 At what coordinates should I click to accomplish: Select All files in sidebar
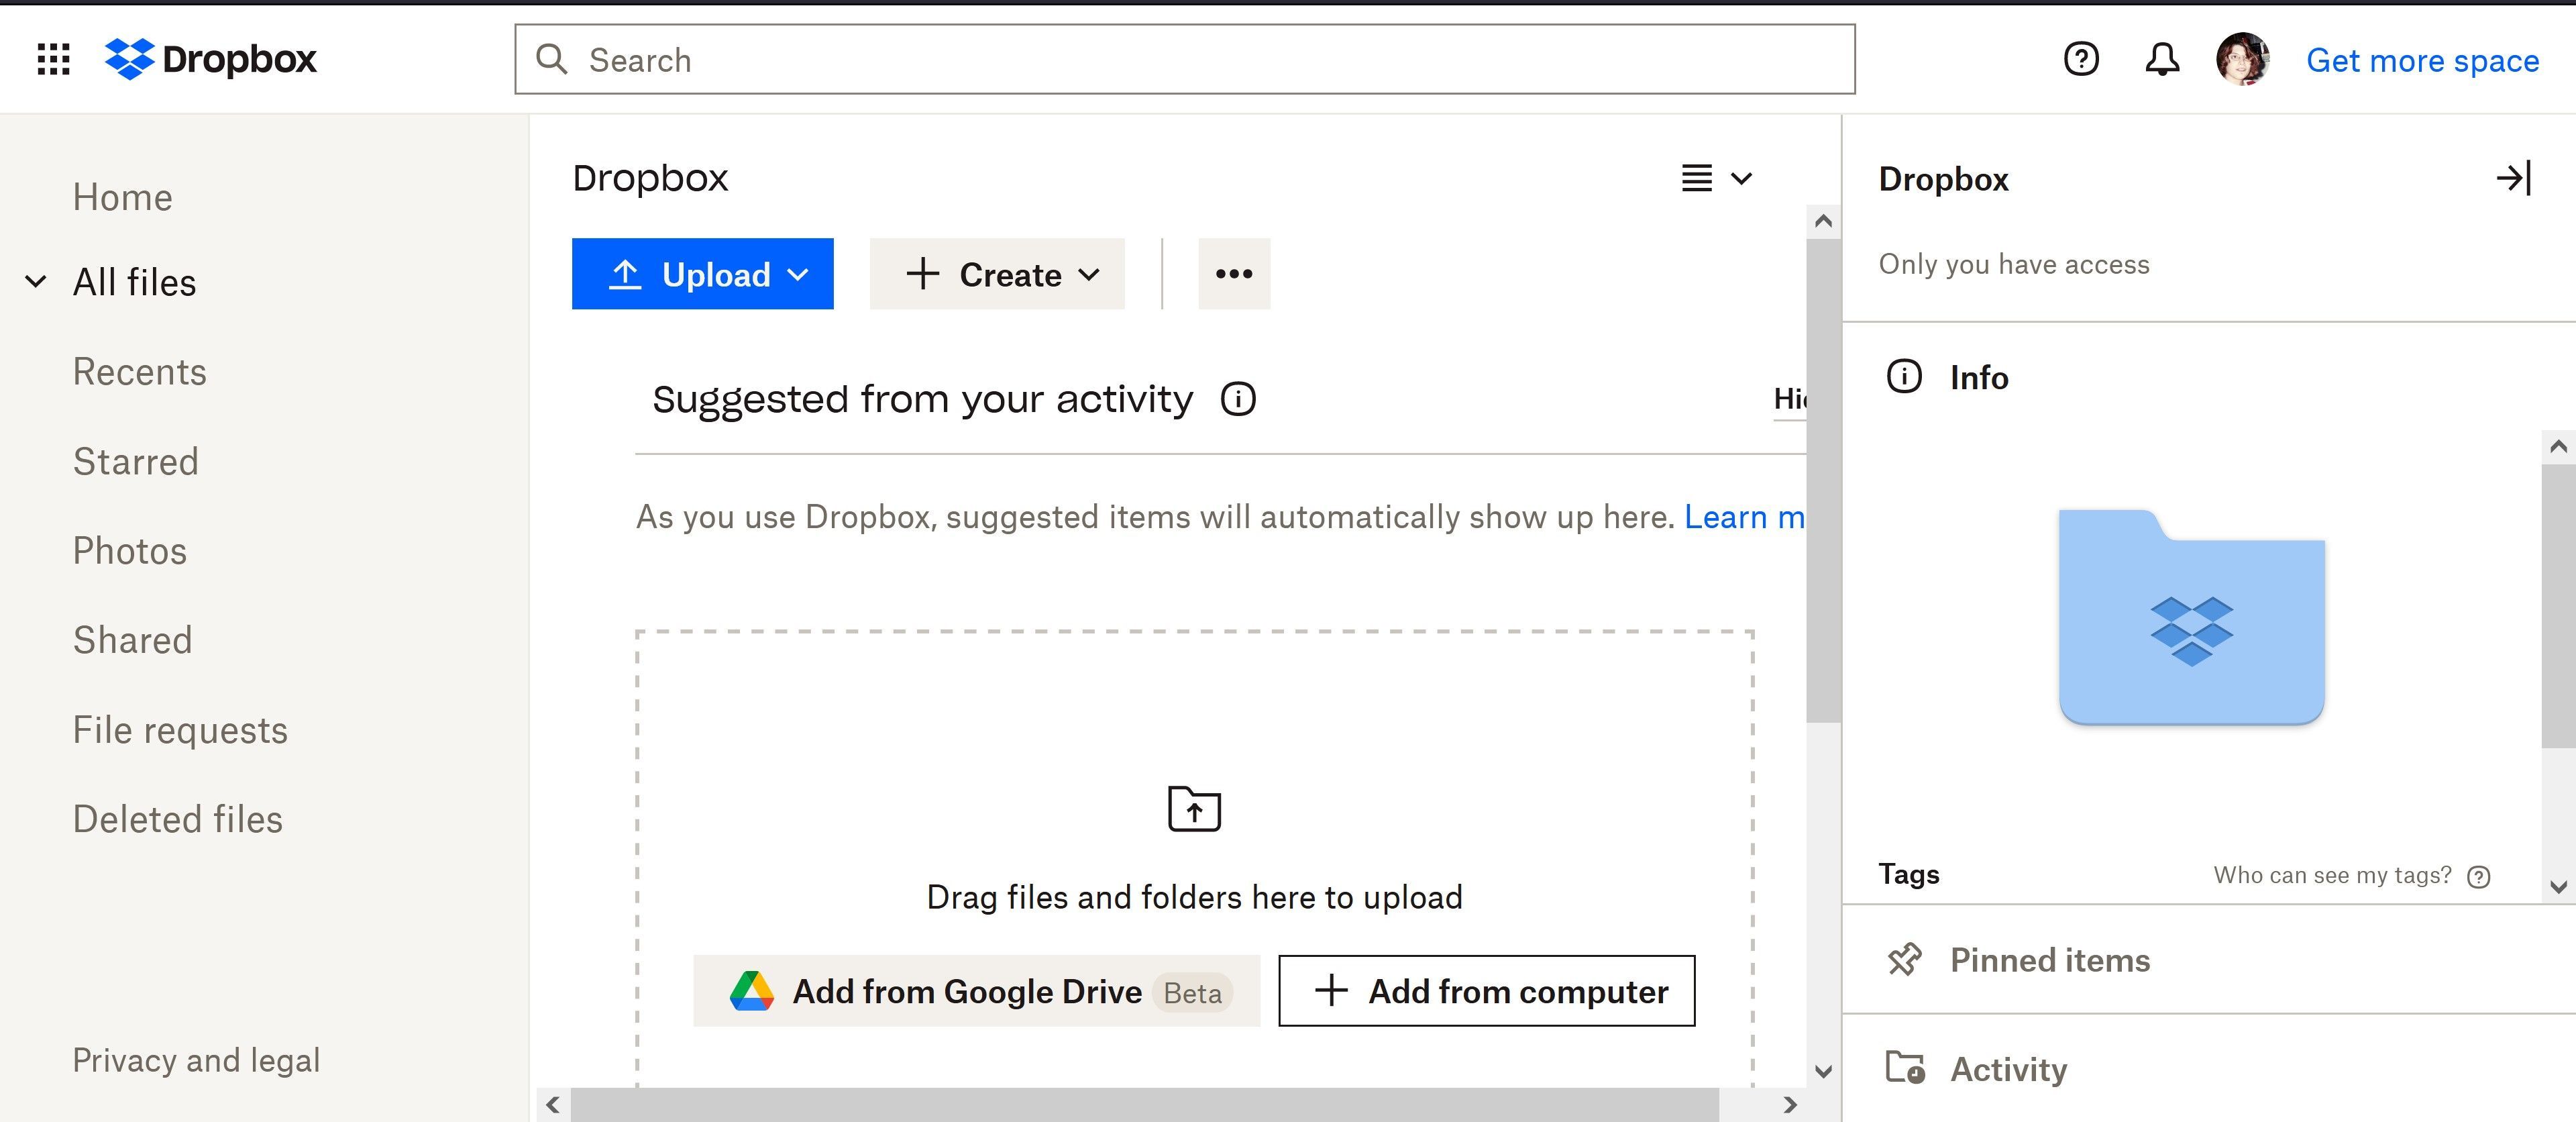134,282
